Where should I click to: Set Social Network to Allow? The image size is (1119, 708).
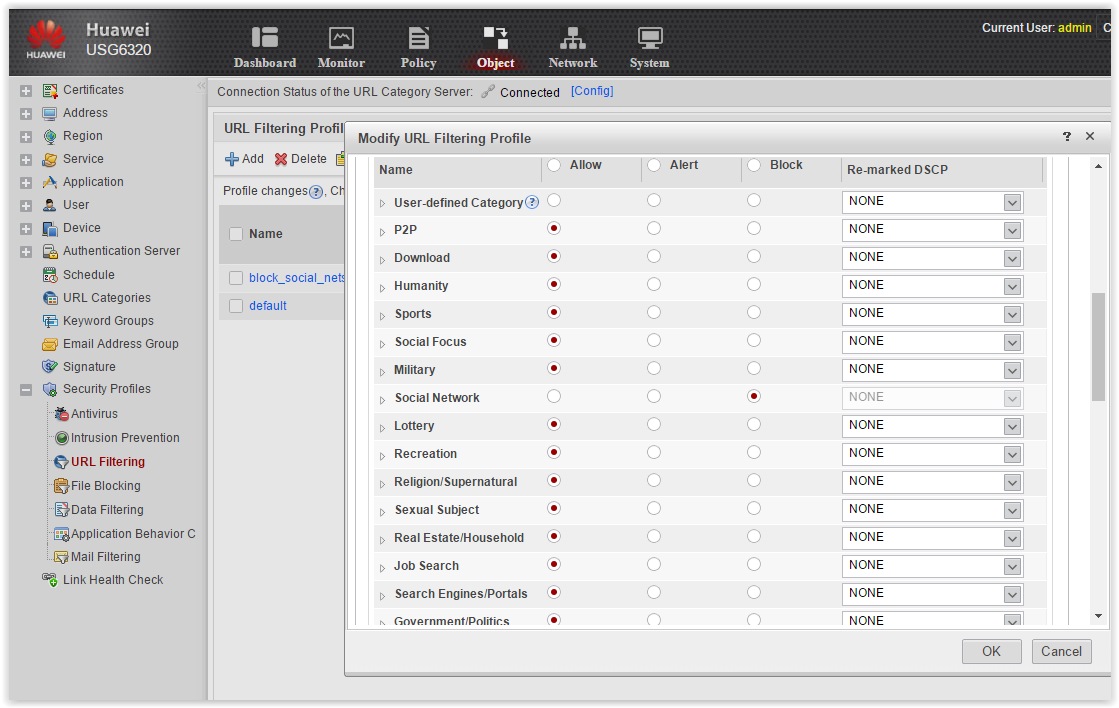pyautogui.click(x=554, y=396)
